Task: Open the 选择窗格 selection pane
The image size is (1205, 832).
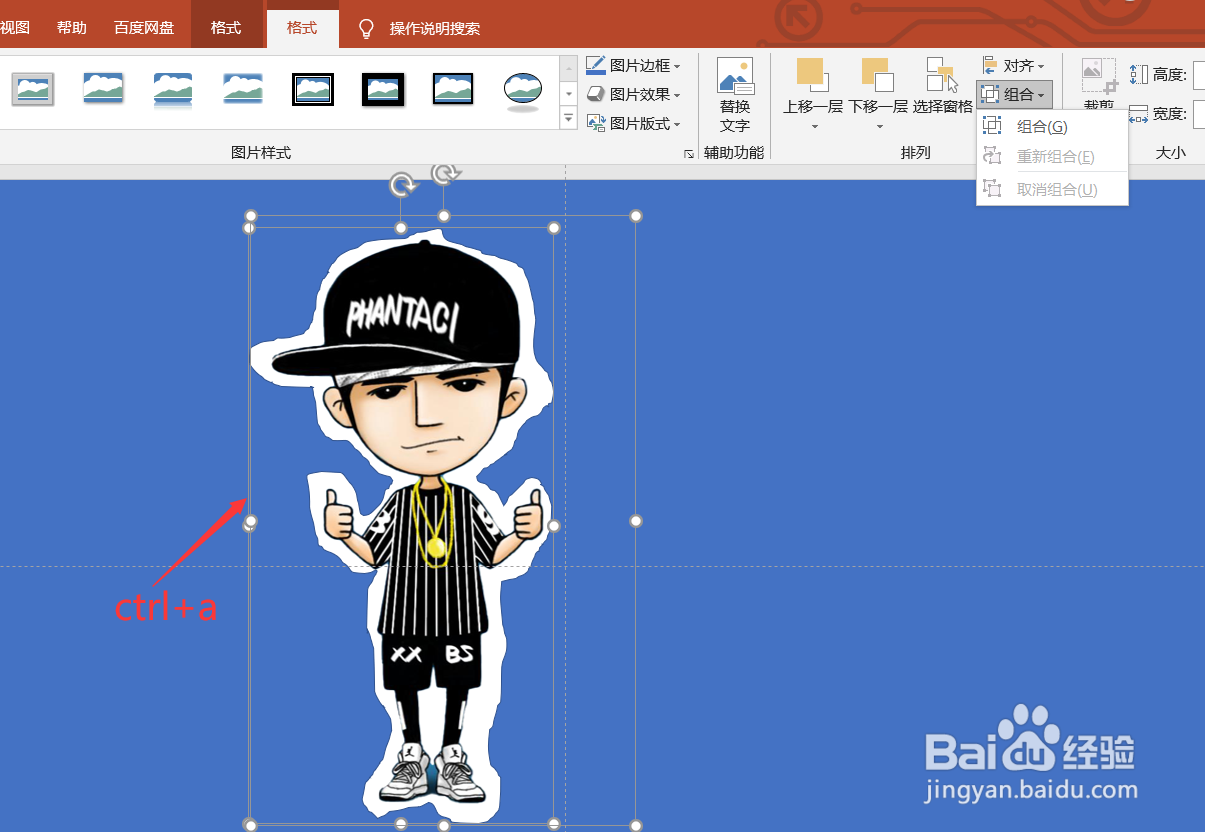Action: 942,86
